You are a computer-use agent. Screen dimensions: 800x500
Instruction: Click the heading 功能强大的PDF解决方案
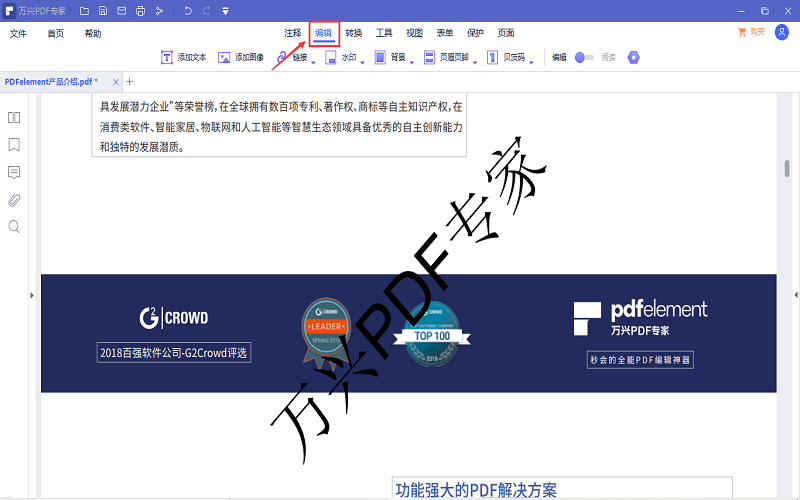476,490
